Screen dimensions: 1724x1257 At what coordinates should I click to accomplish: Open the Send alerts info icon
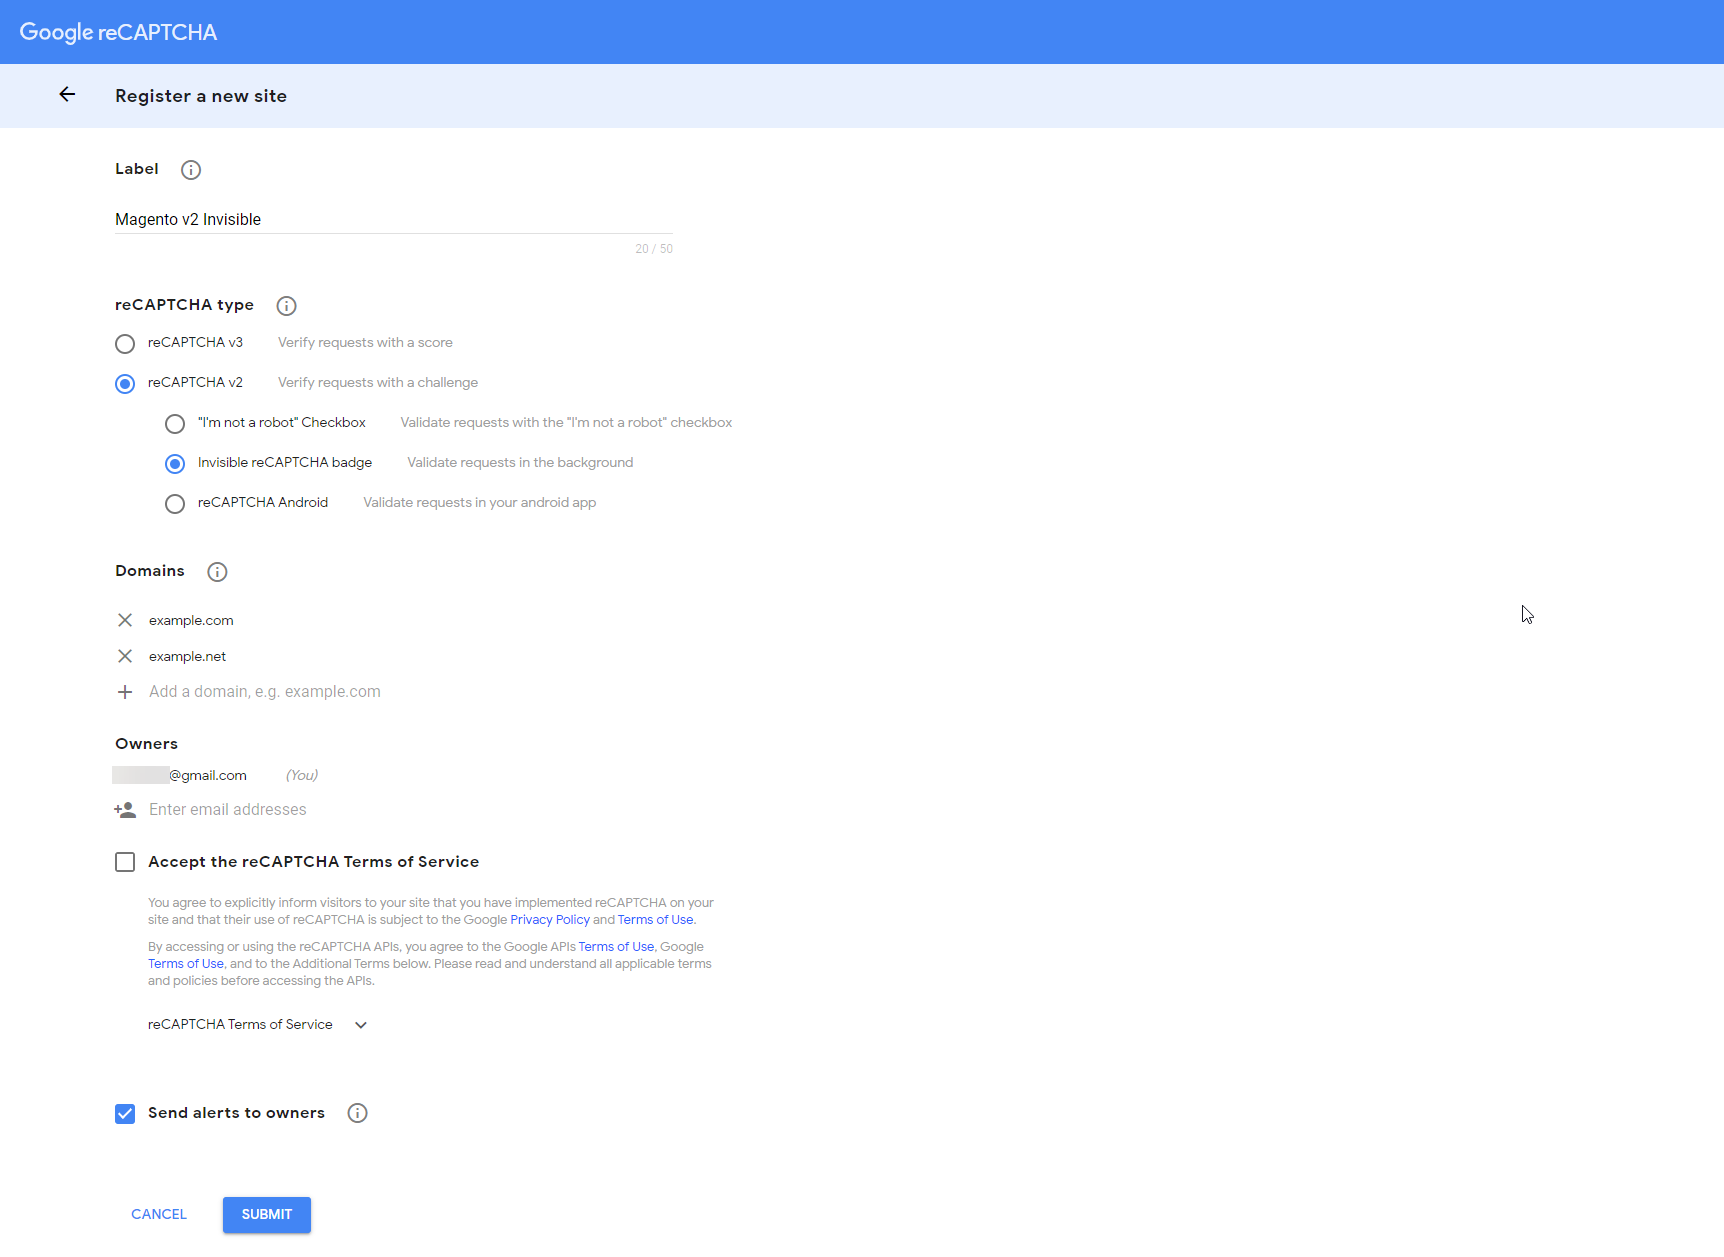coord(357,1113)
